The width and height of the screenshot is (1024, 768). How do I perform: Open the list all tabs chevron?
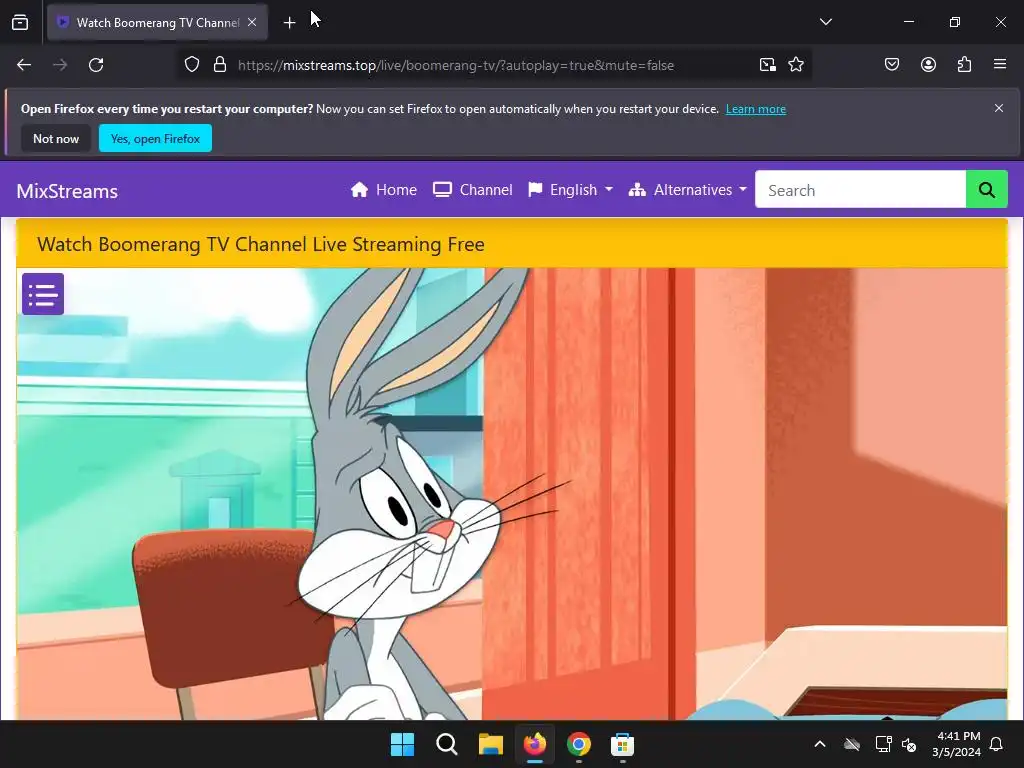click(825, 22)
